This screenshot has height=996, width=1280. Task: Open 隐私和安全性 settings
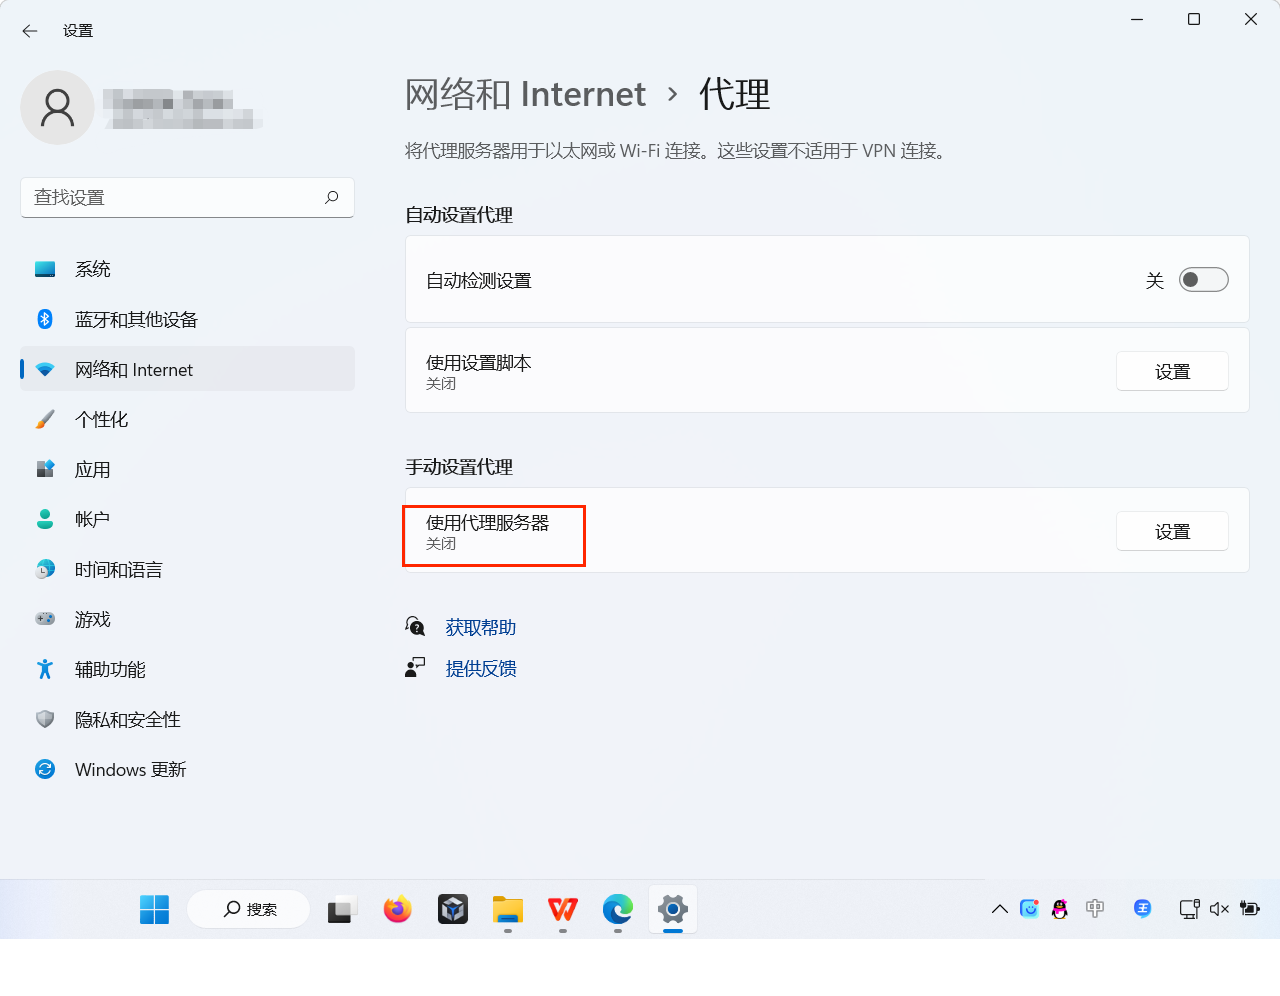(x=187, y=719)
